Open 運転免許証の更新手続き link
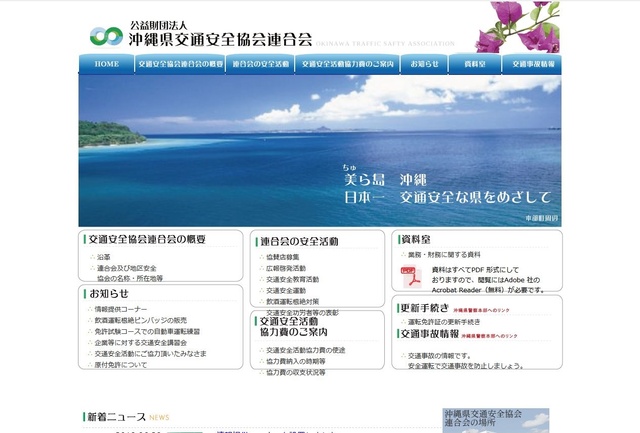640x433 pixels. pyautogui.click(x=444, y=322)
